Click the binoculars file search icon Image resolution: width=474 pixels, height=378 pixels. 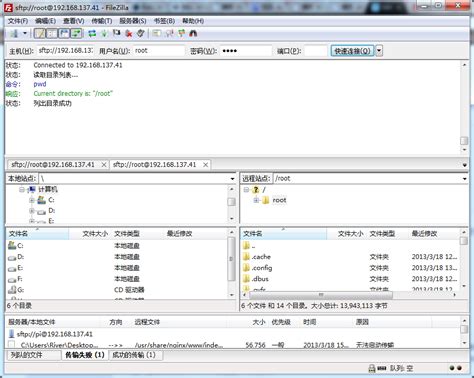[x=193, y=33]
